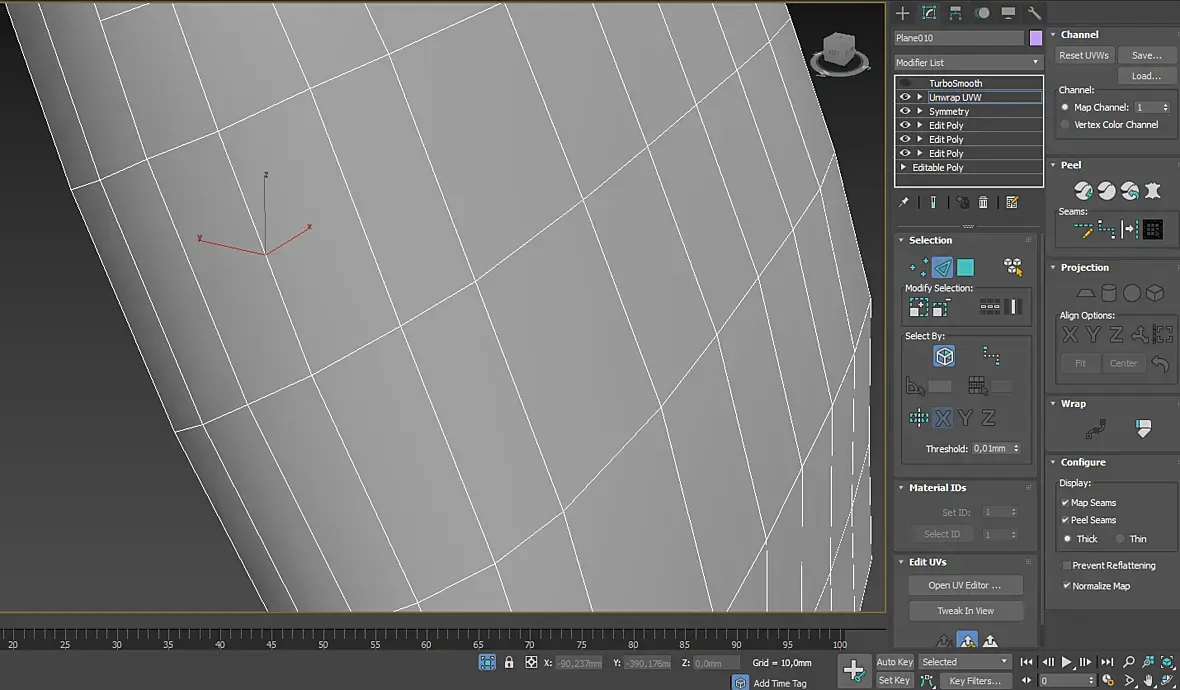Screen dimensions: 1180x690
Task: Click the Reset UVWs button
Action: tap(1084, 56)
